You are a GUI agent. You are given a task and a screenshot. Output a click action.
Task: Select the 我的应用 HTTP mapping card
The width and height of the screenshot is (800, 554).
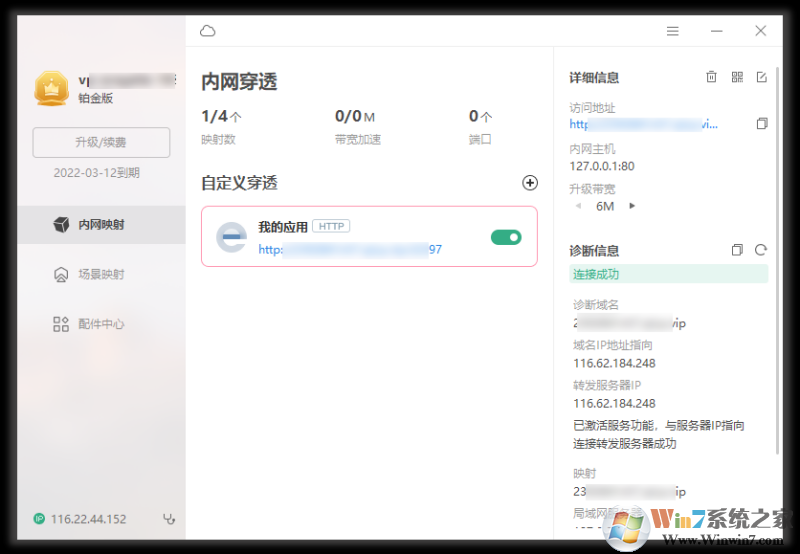[x=369, y=236]
